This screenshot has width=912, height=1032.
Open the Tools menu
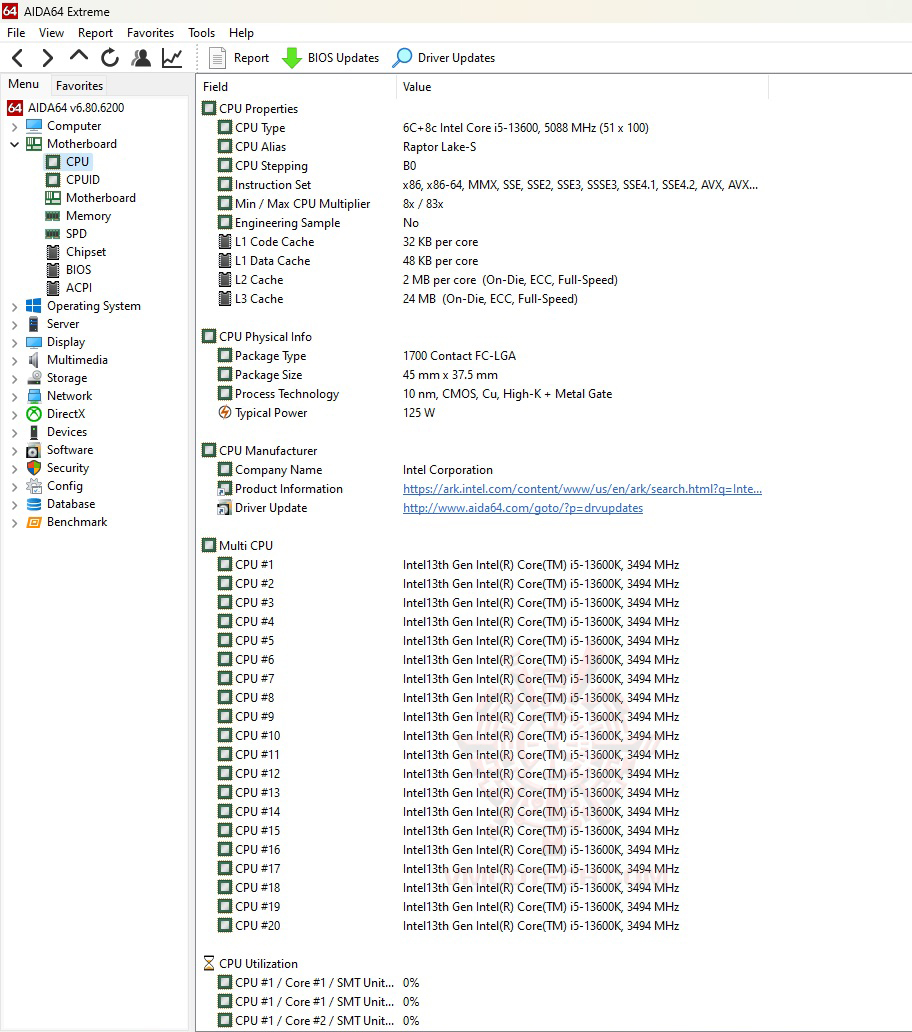click(x=201, y=33)
